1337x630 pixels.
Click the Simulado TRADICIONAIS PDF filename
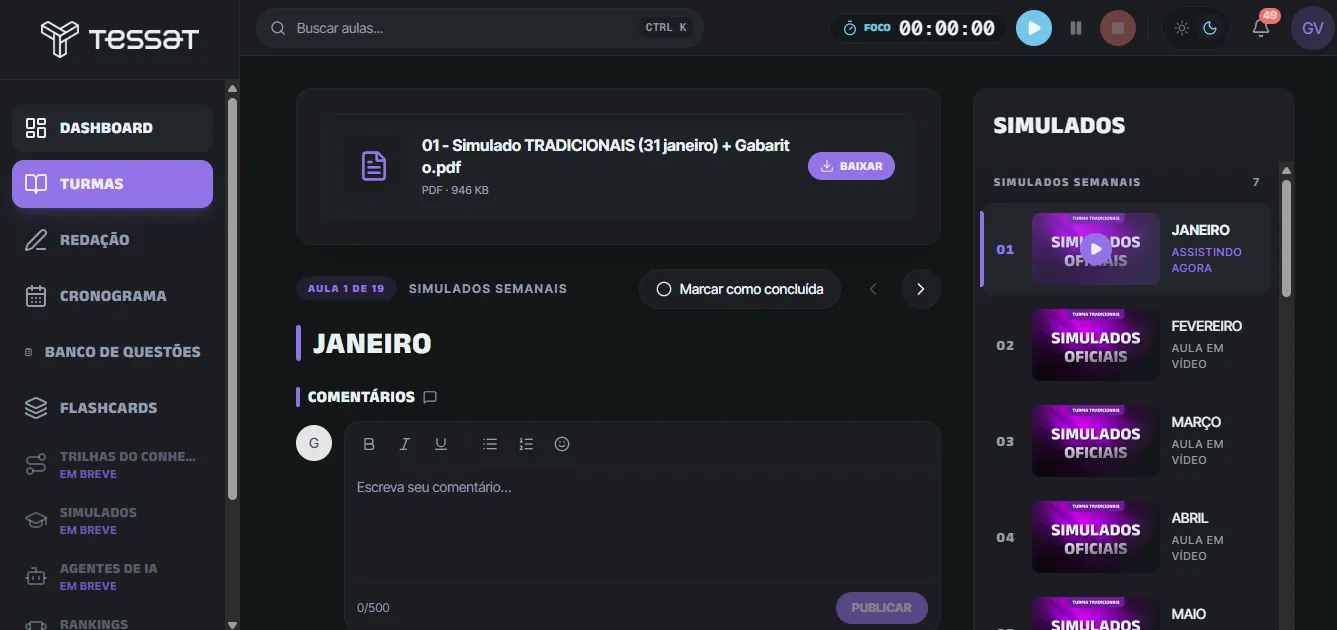[606, 156]
